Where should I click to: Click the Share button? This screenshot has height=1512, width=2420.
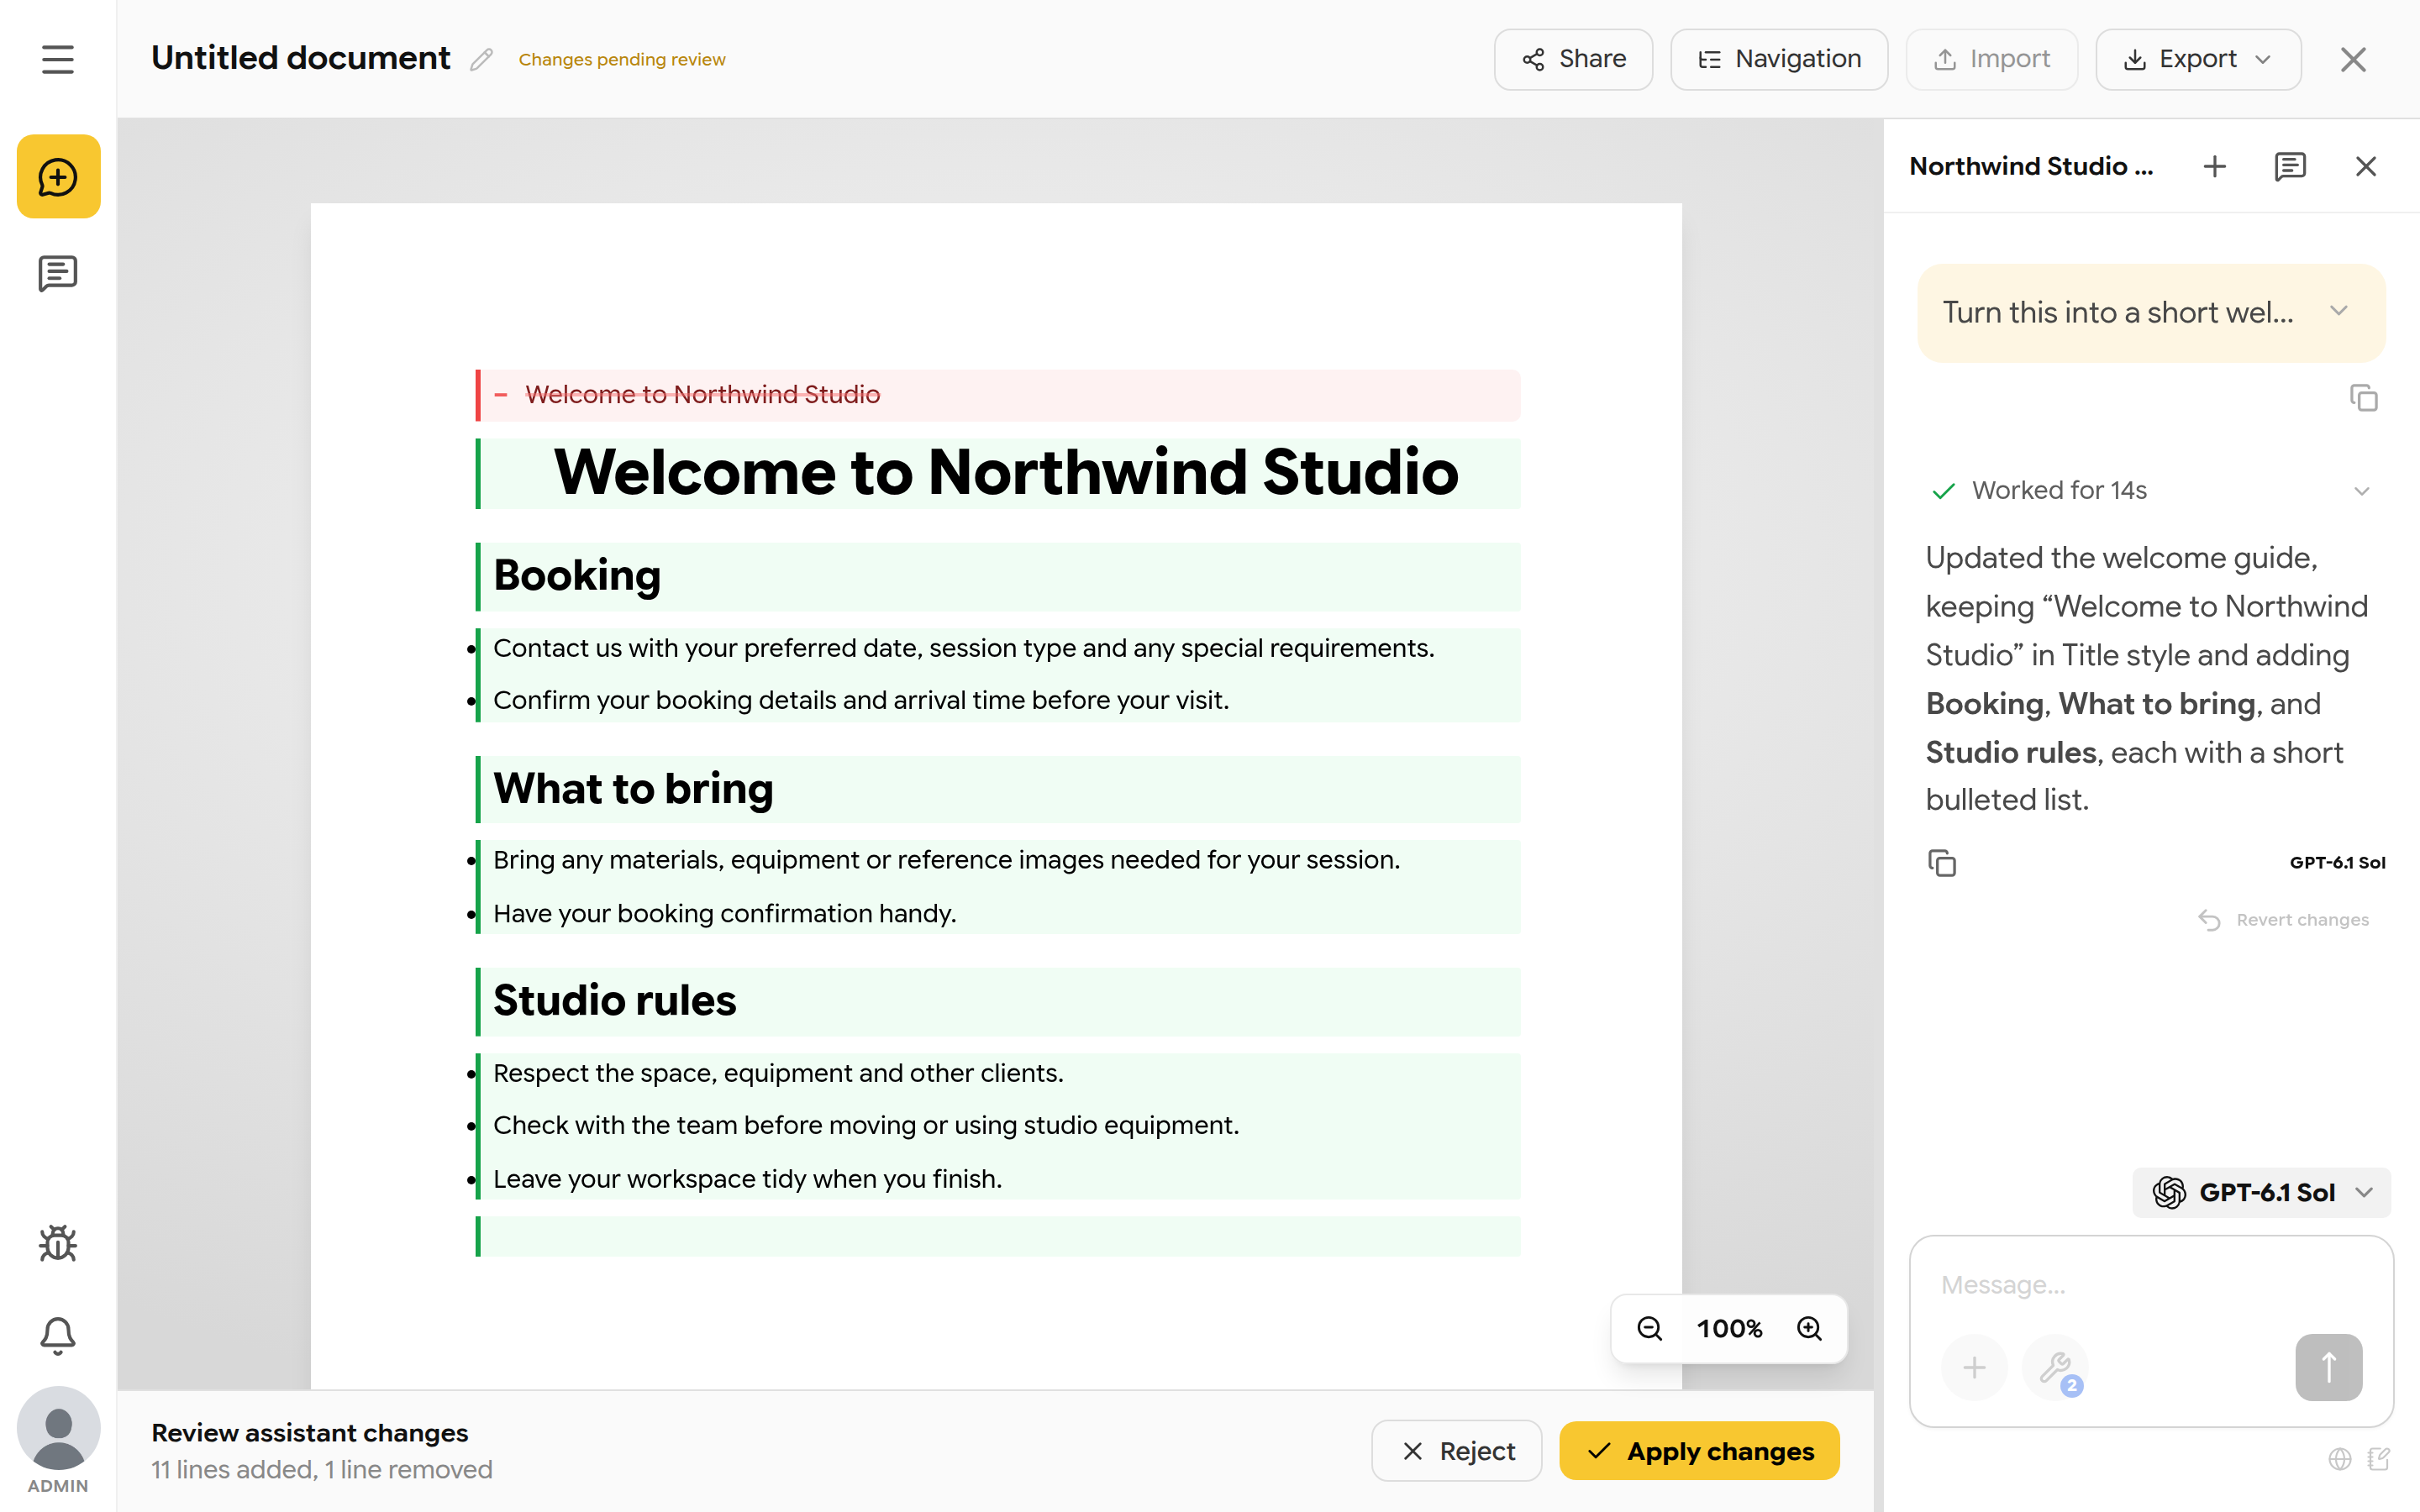coord(1573,59)
